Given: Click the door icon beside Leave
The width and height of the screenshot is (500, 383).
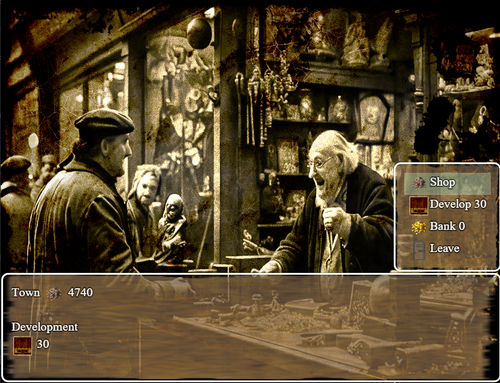Looking at the screenshot, I should [x=419, y=250].
